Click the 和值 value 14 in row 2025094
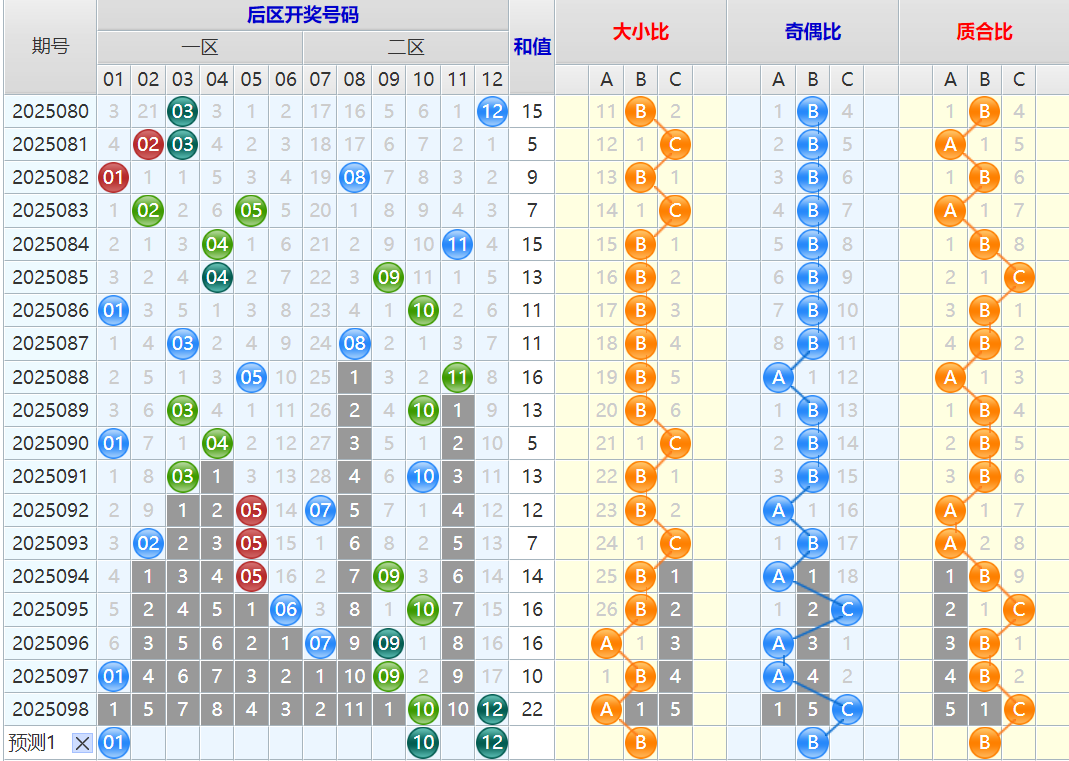Image resolution: width=1069 pixels, height=761 pixels. 532,576
